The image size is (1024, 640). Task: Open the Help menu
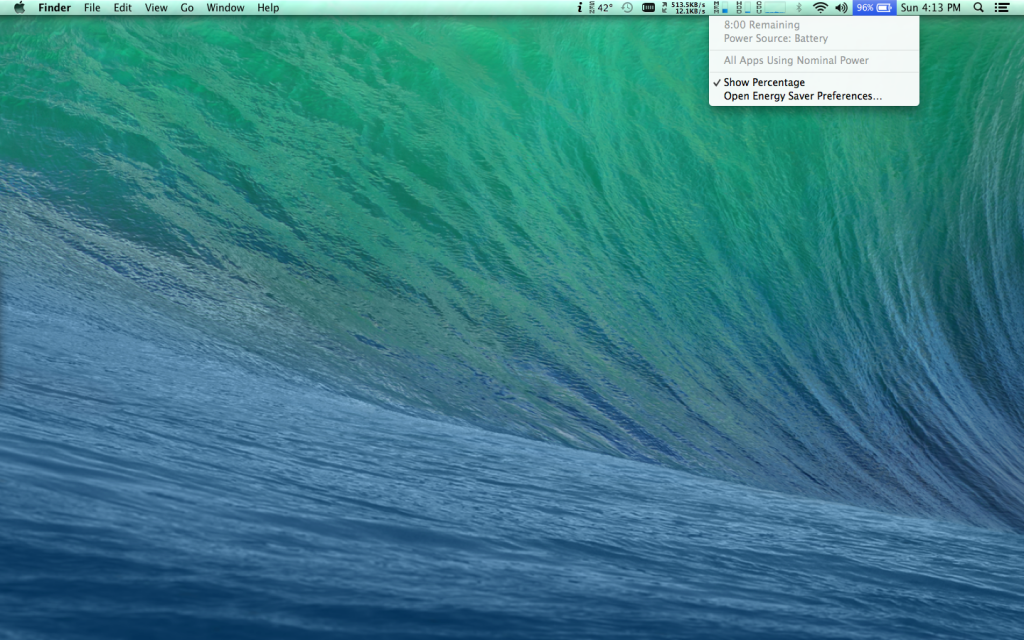click(x=268, y=8)
